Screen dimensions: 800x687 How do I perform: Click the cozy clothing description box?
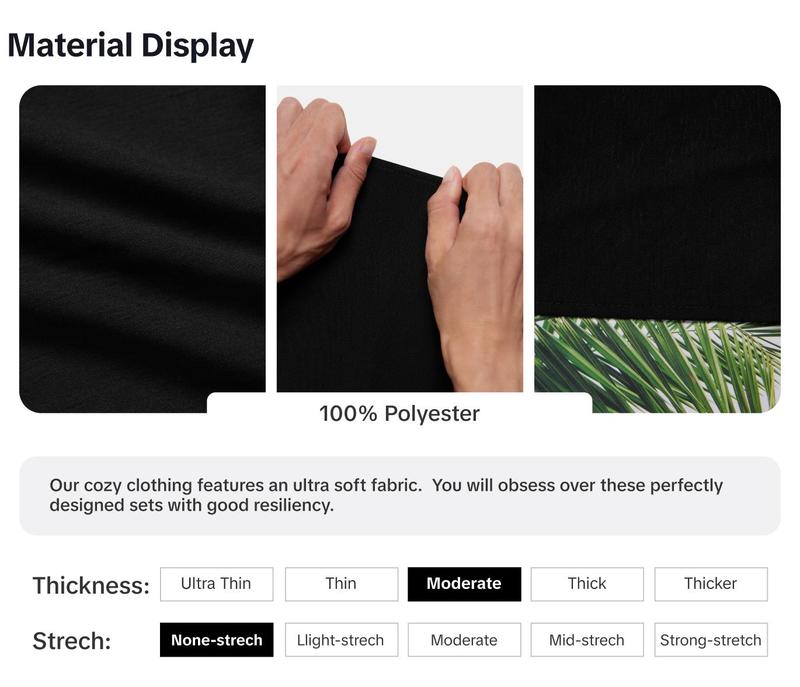[x=399, y=496]
